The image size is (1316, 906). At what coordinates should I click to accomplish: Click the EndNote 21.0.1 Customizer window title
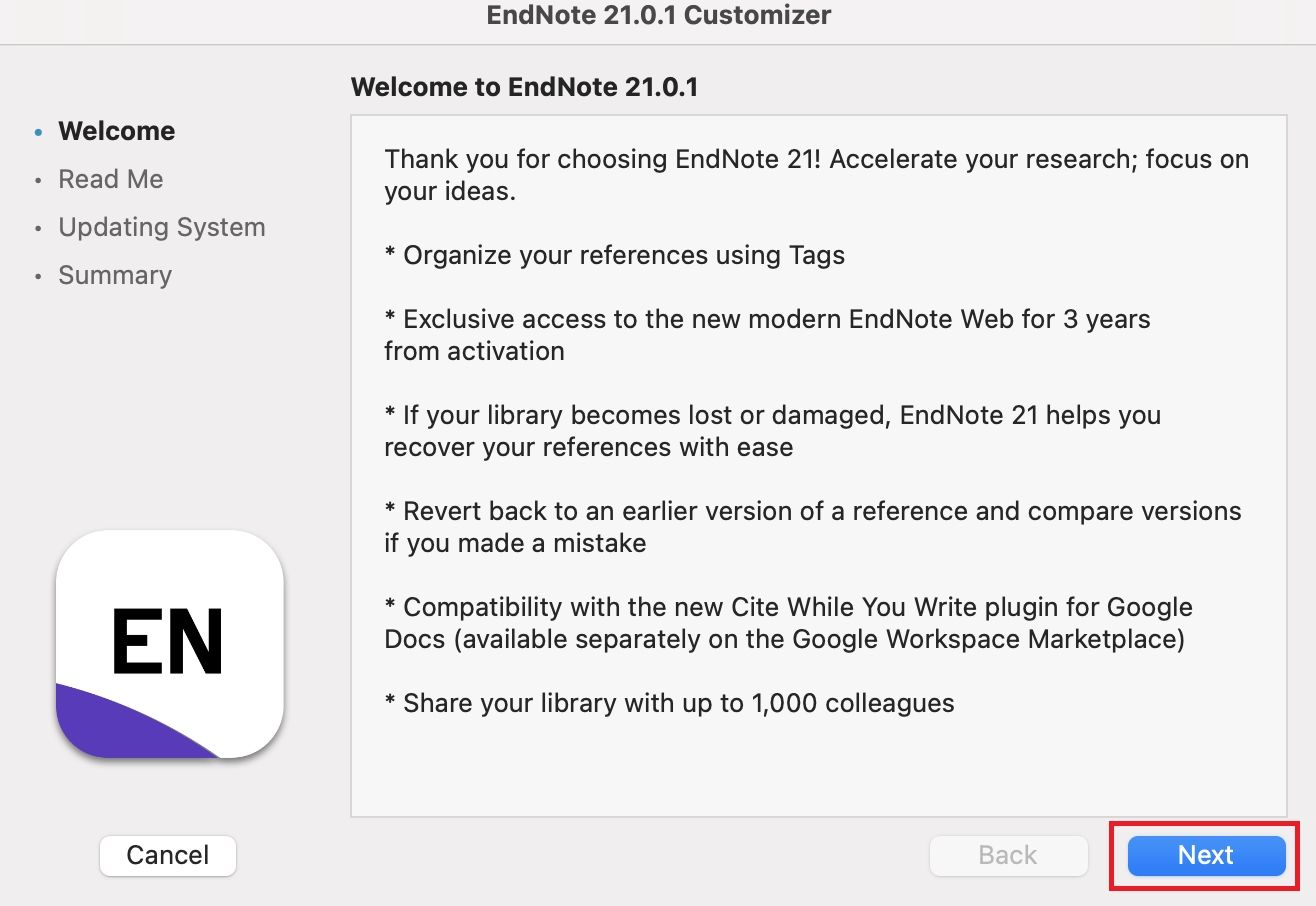(x=658, y=15)
